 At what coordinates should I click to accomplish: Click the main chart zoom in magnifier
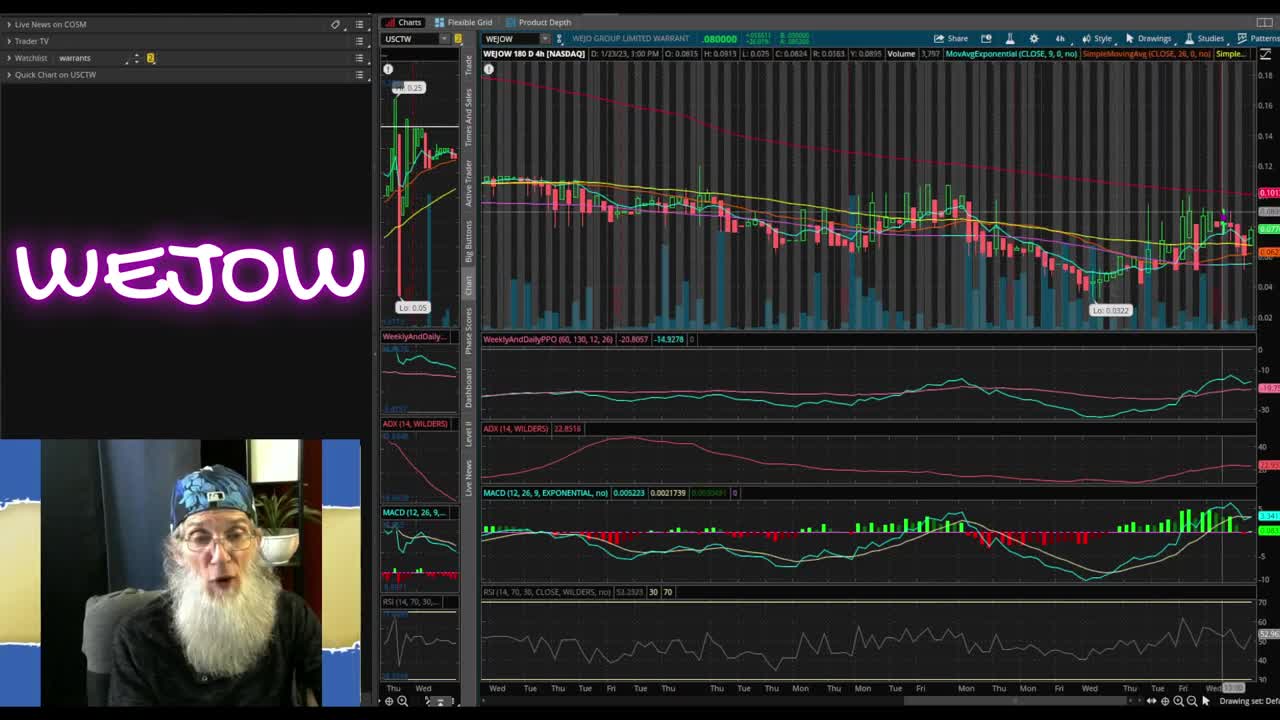[1178, 701]
